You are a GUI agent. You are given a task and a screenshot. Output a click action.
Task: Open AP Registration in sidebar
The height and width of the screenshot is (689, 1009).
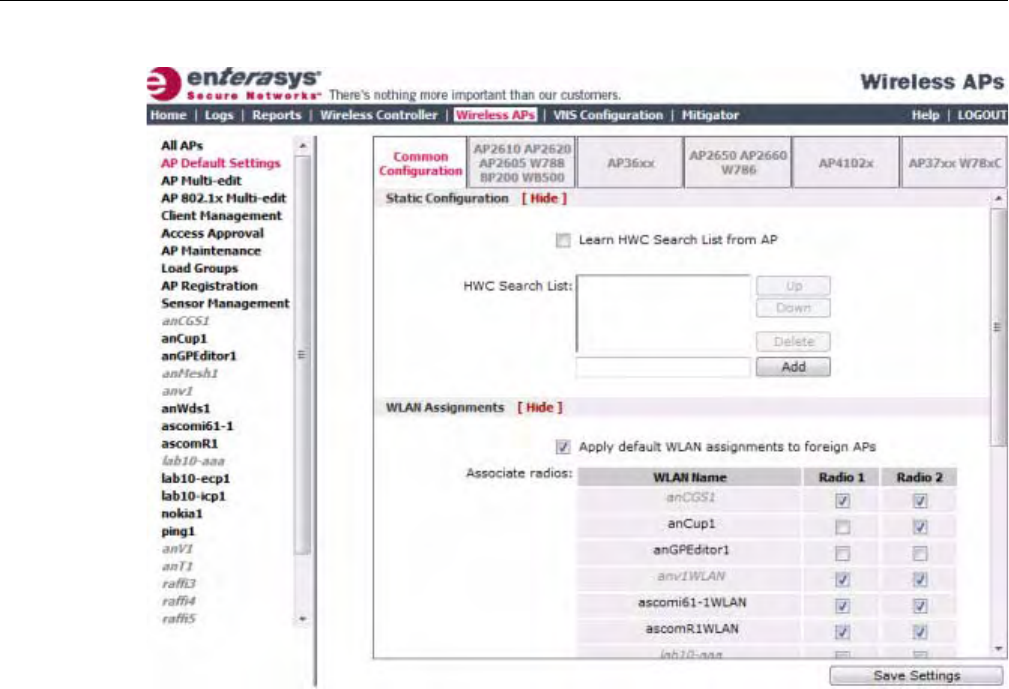[209, 286]
